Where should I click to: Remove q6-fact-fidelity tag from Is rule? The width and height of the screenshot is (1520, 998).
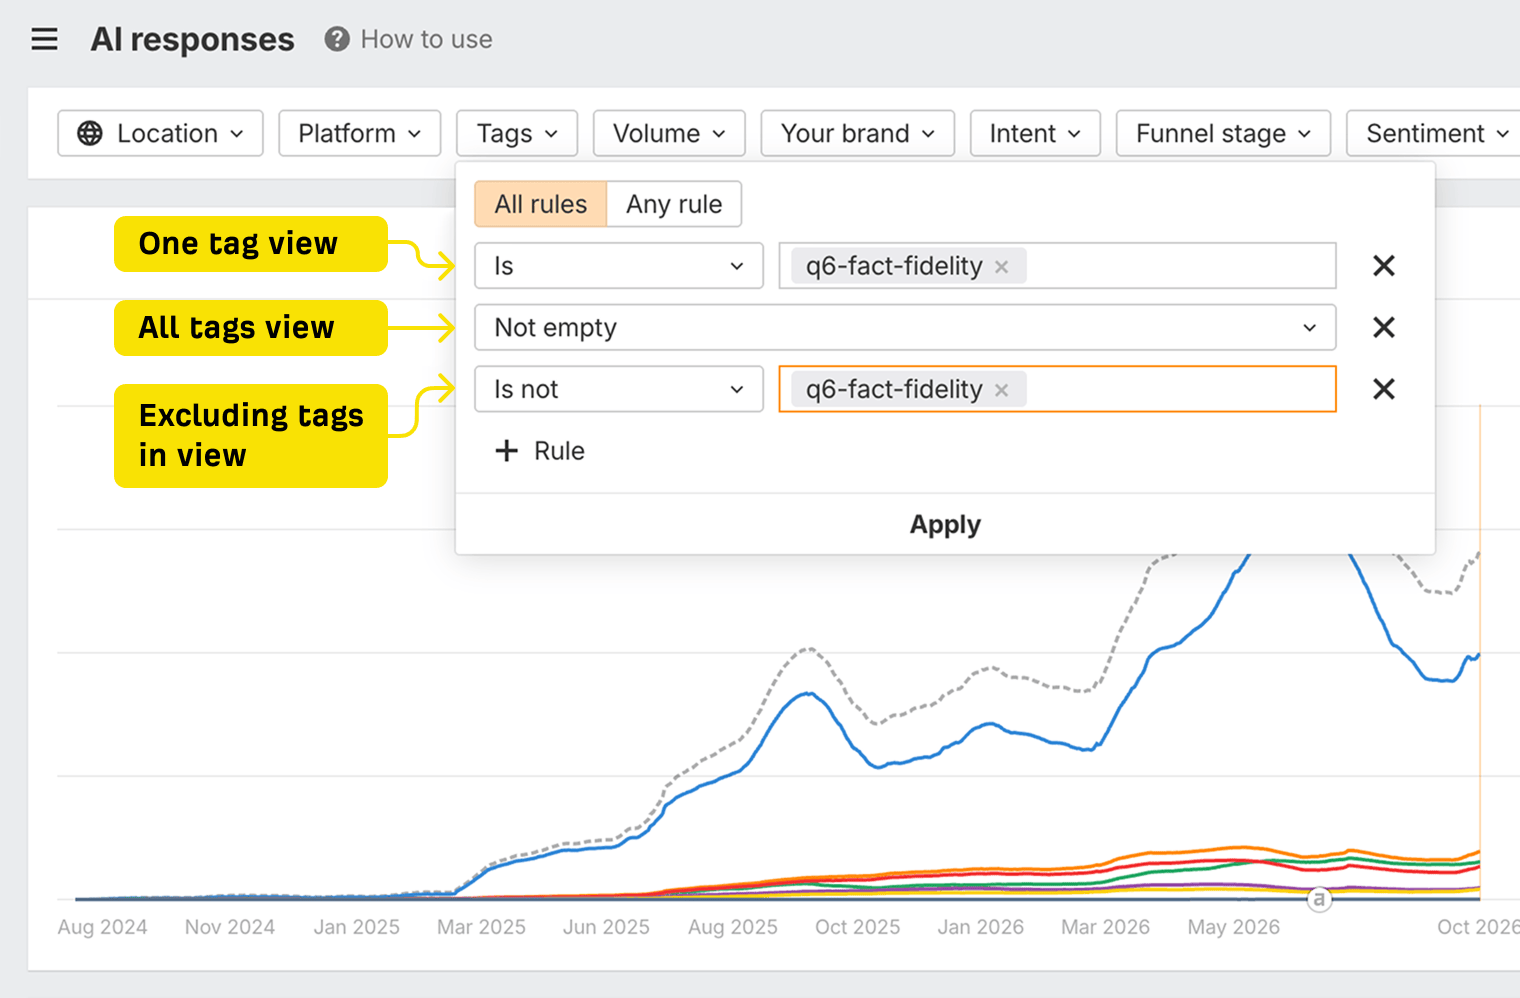1001,267
